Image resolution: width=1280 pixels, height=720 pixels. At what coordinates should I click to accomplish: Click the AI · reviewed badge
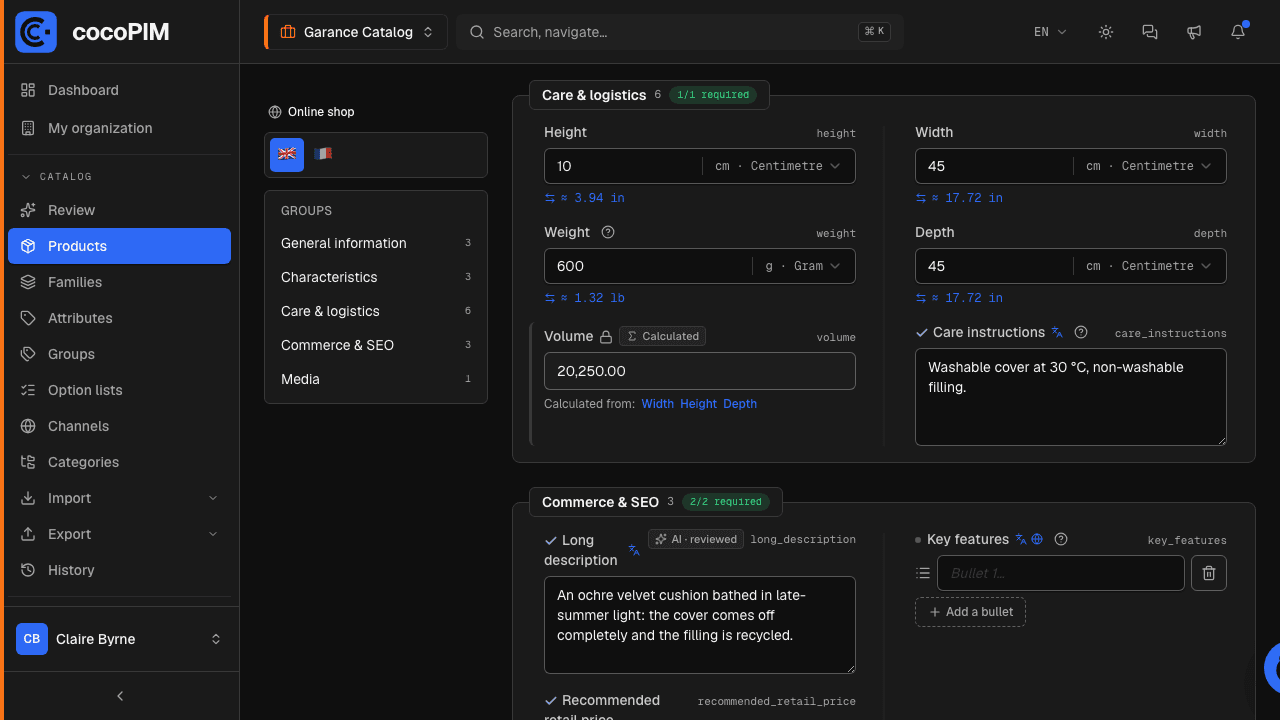[696, 539]
